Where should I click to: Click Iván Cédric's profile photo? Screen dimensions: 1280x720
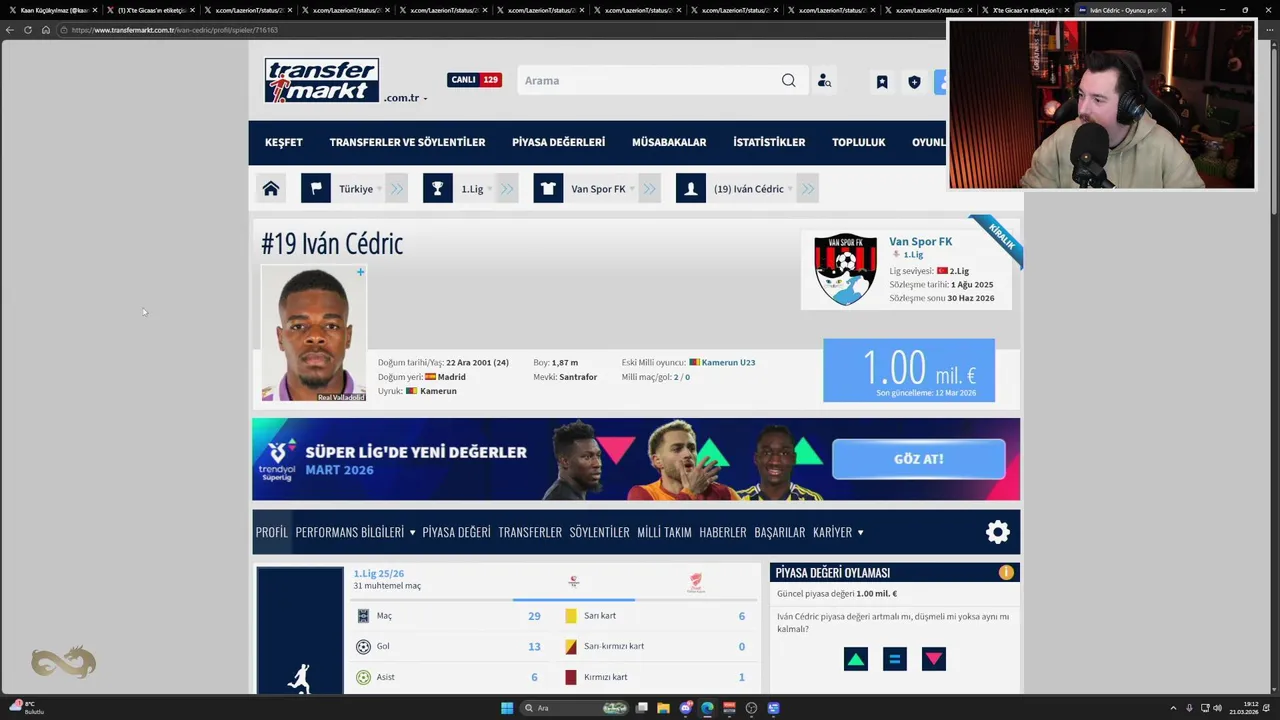pos(314,333)
